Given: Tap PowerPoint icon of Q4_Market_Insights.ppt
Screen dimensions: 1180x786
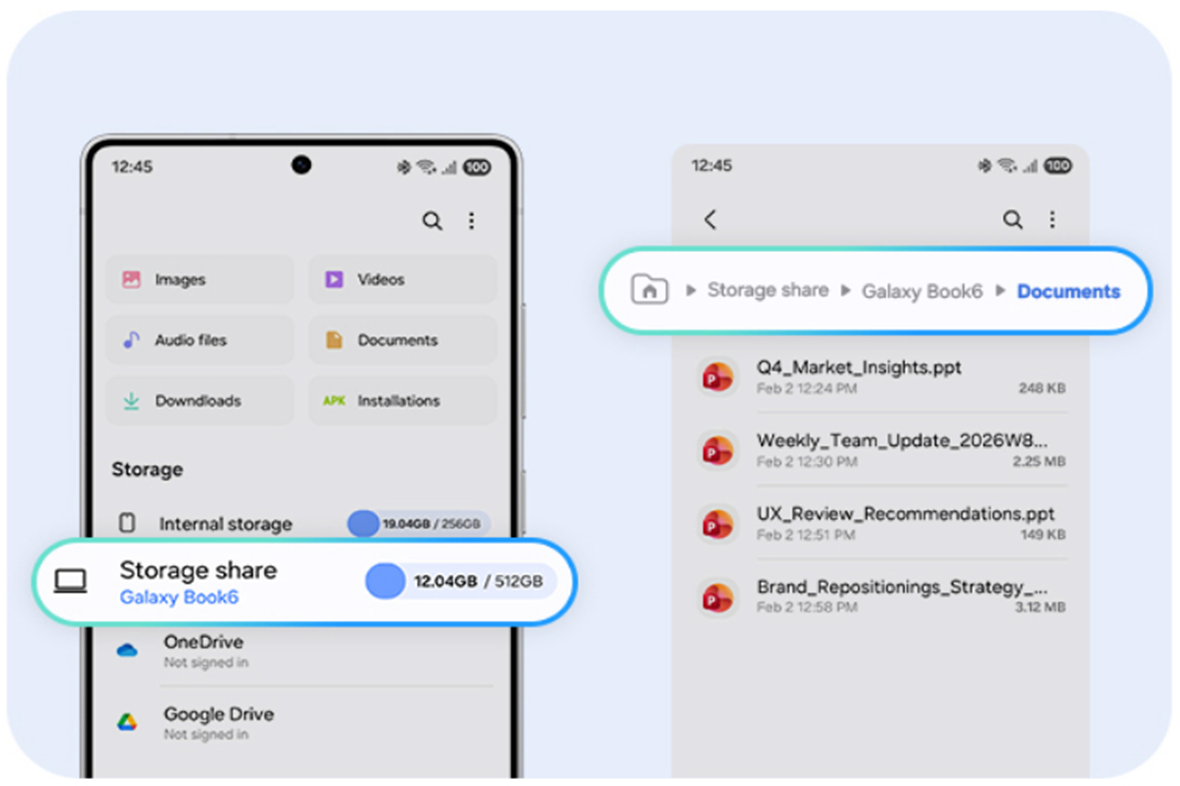Looking at the screenshot, I should pyautogui.click(x=717, y=376).
